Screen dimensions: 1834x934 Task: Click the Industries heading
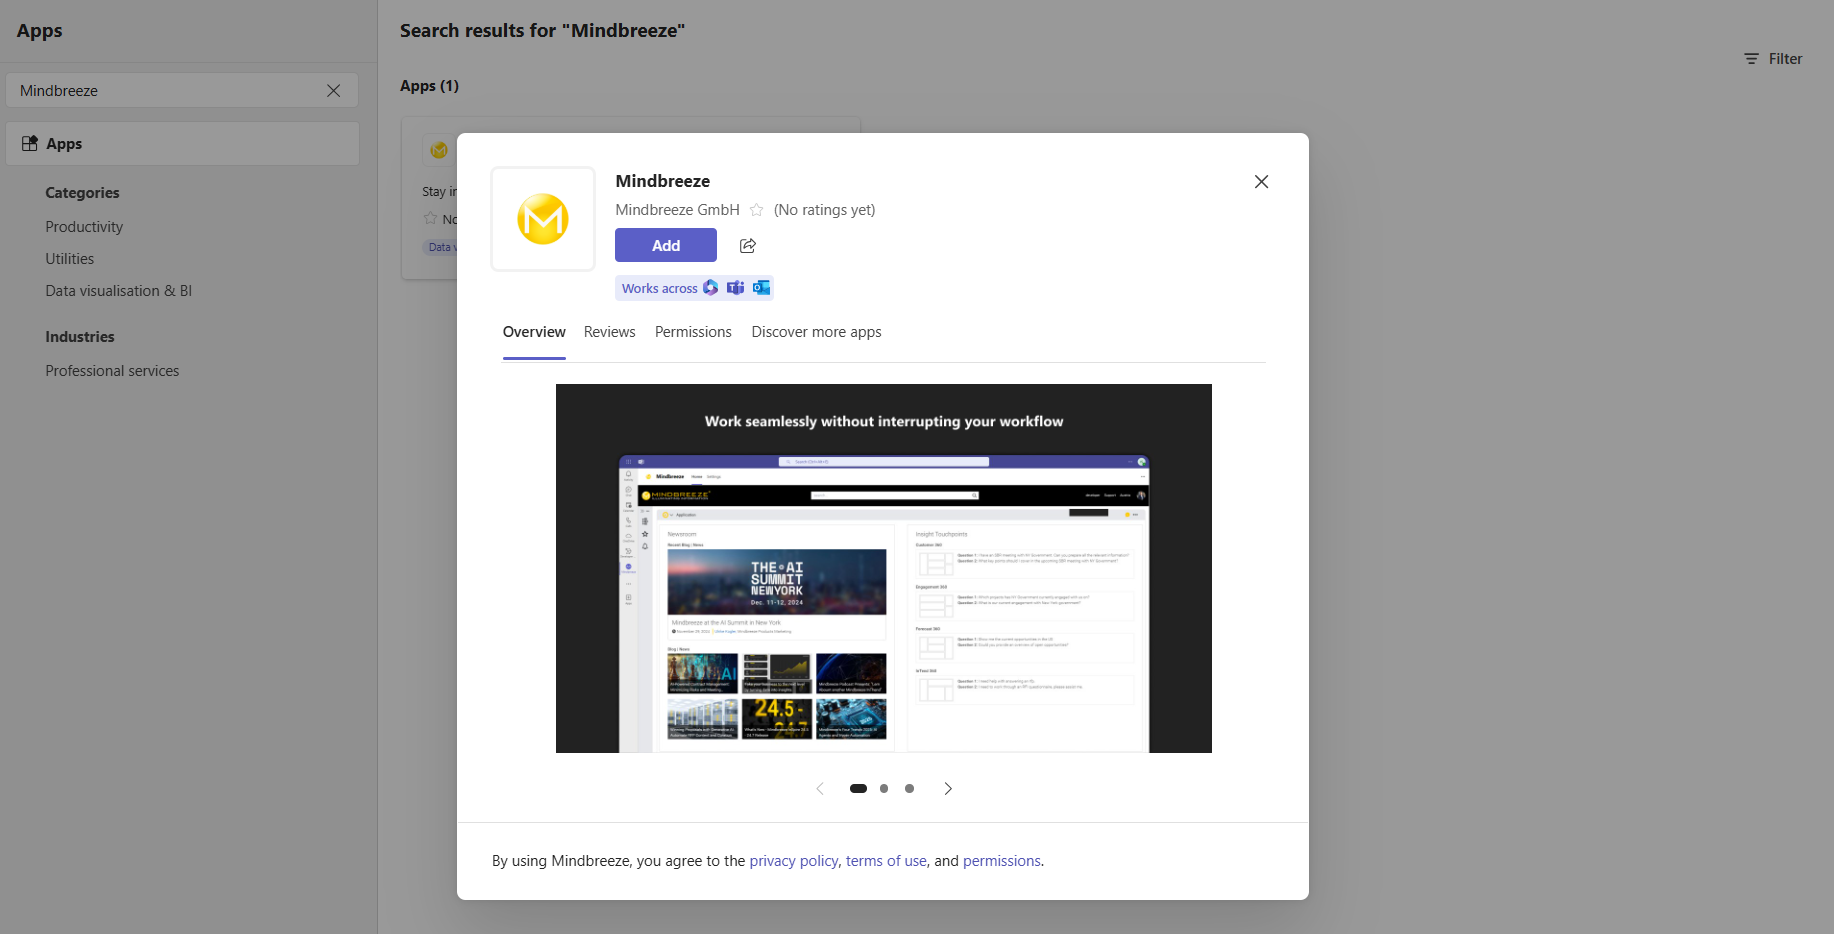pos(80,337)
